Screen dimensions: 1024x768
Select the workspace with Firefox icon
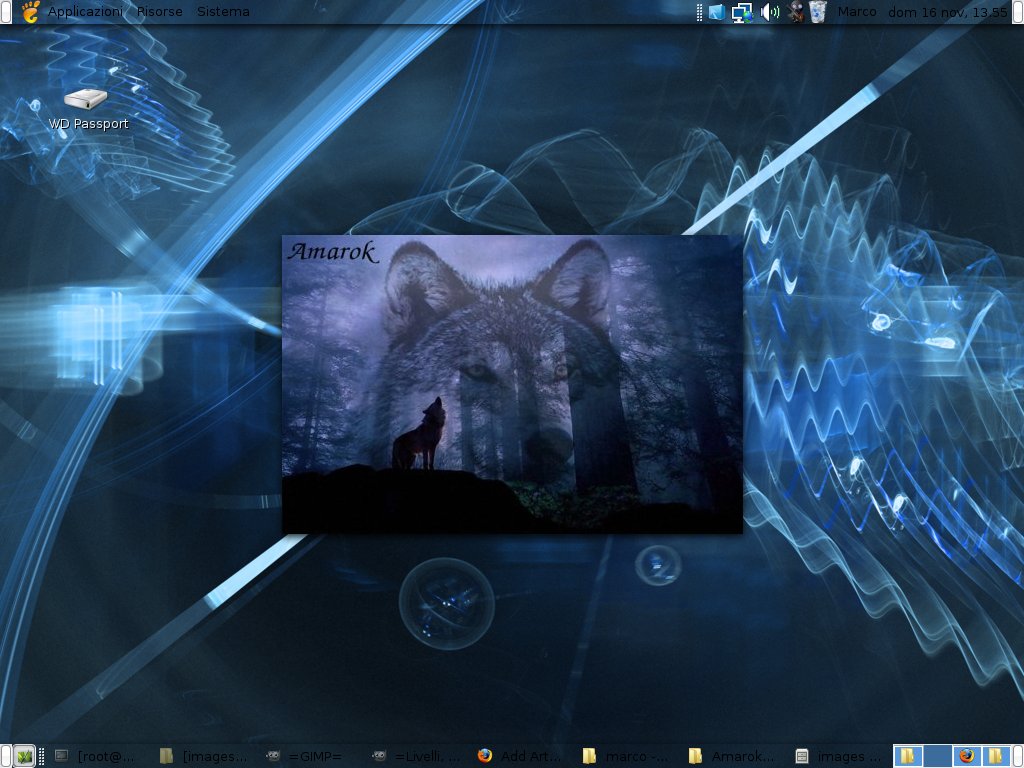pos(967,756)
